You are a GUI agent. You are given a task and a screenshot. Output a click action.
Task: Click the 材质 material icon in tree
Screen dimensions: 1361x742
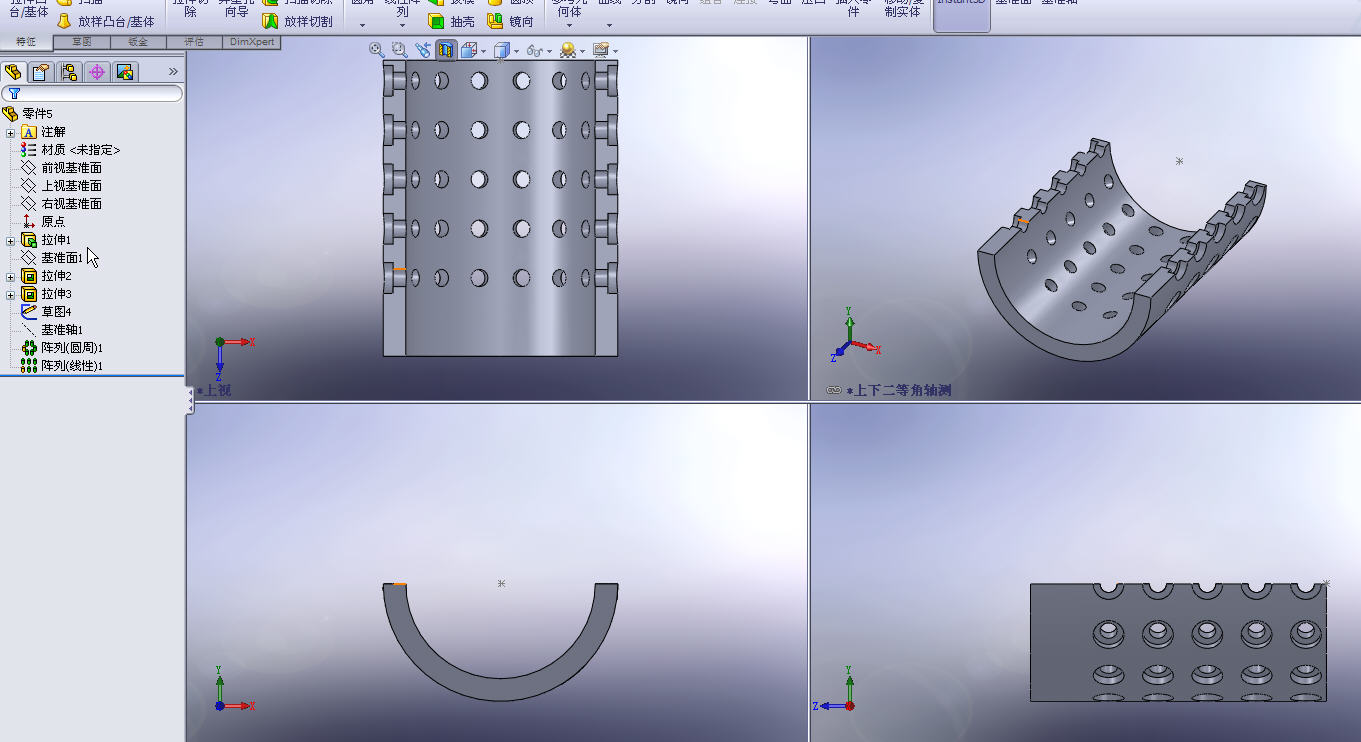coord(28,150)
